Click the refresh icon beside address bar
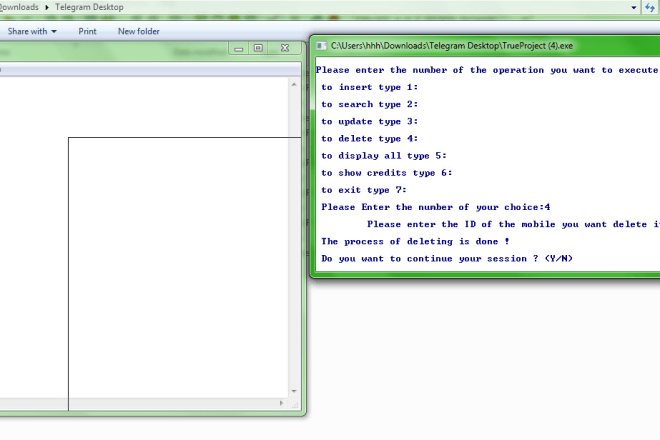The width and height of the screenshot is (660, 440). [x=650, y=7]
